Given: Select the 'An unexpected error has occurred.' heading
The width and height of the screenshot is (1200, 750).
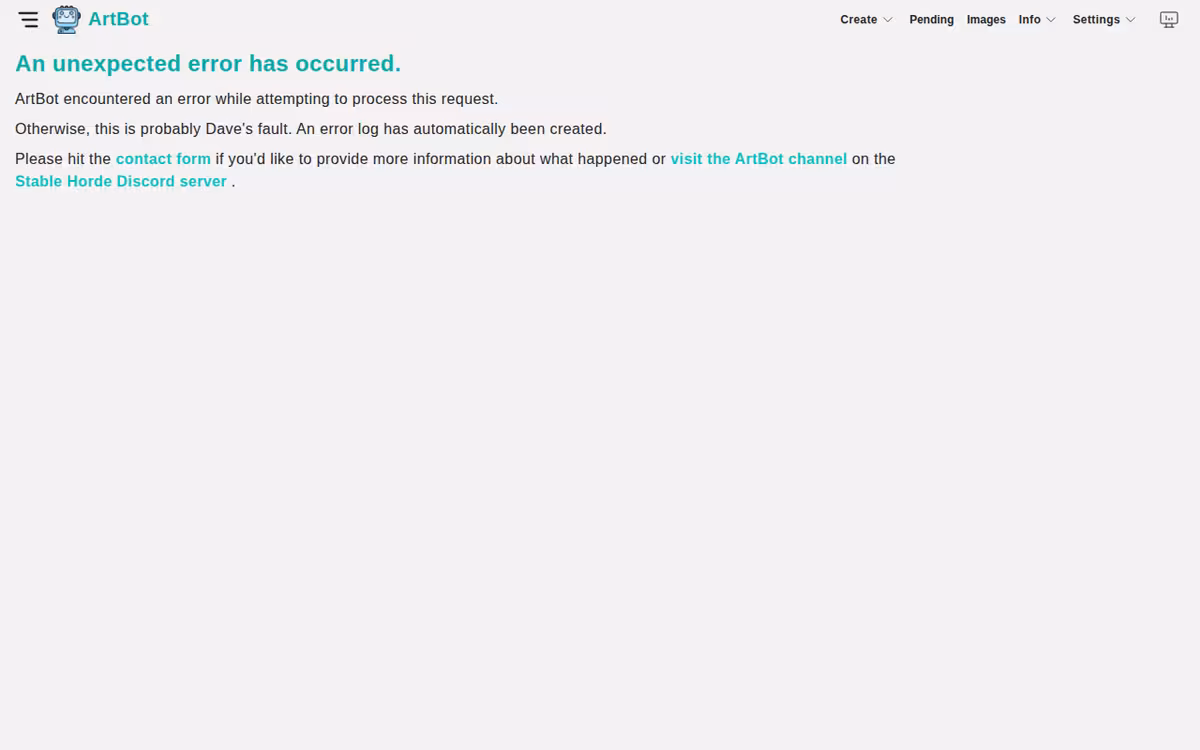Looking at the screenshot, I should tap(208, 63).
